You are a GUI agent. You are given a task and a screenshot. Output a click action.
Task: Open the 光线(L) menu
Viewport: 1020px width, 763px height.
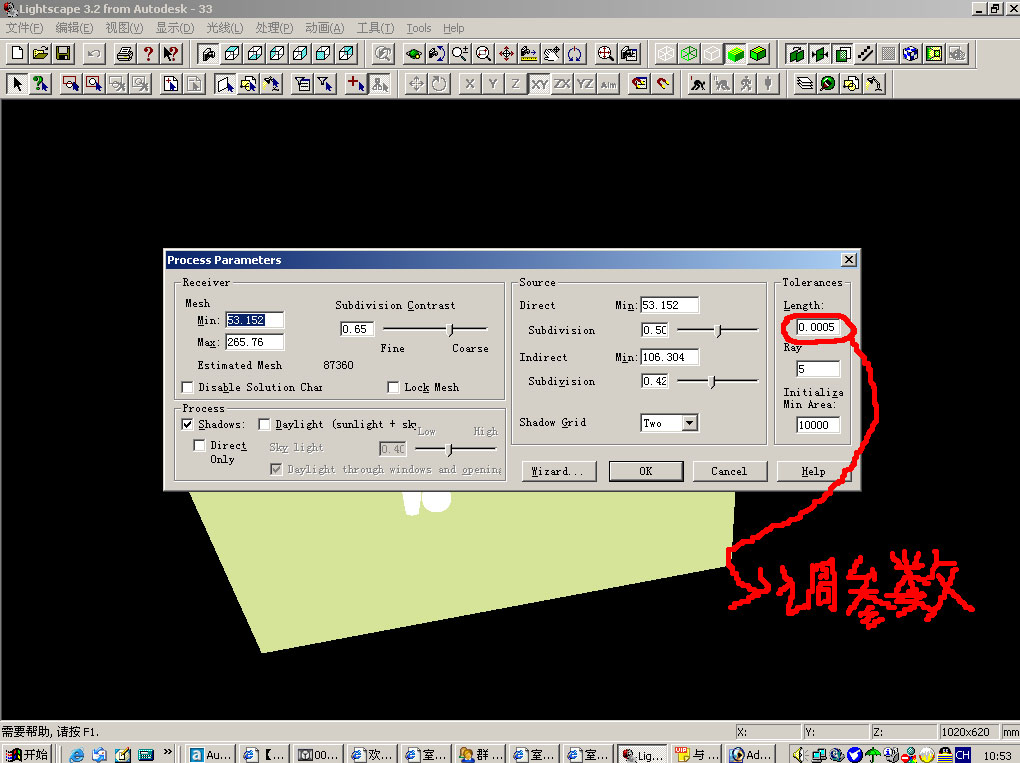pos(224,28)
